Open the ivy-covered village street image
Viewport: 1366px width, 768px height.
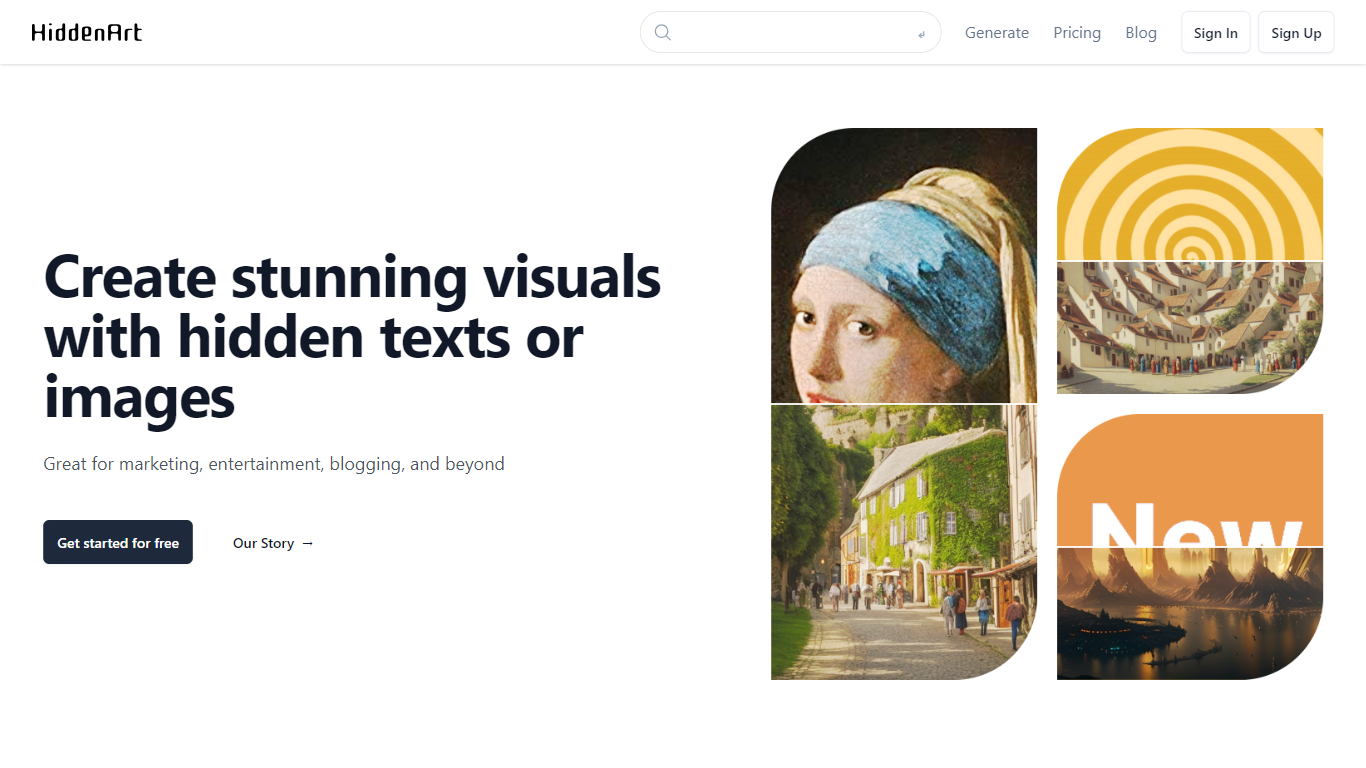pos(903,542)
